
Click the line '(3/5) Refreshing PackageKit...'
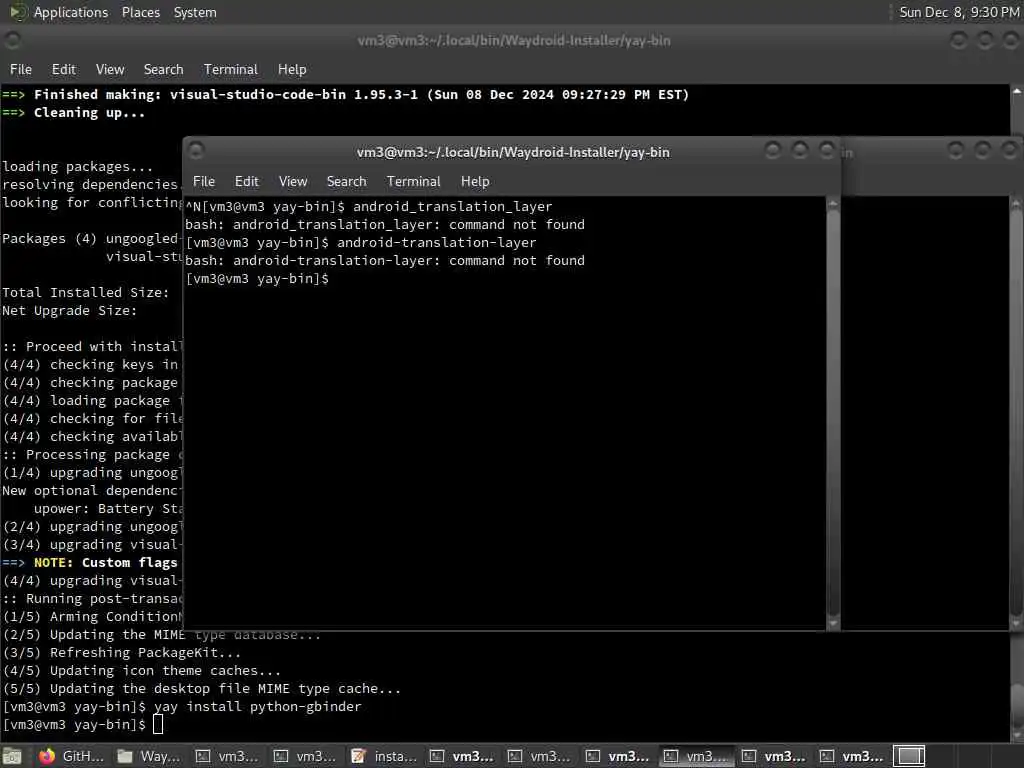click(122, 653)
